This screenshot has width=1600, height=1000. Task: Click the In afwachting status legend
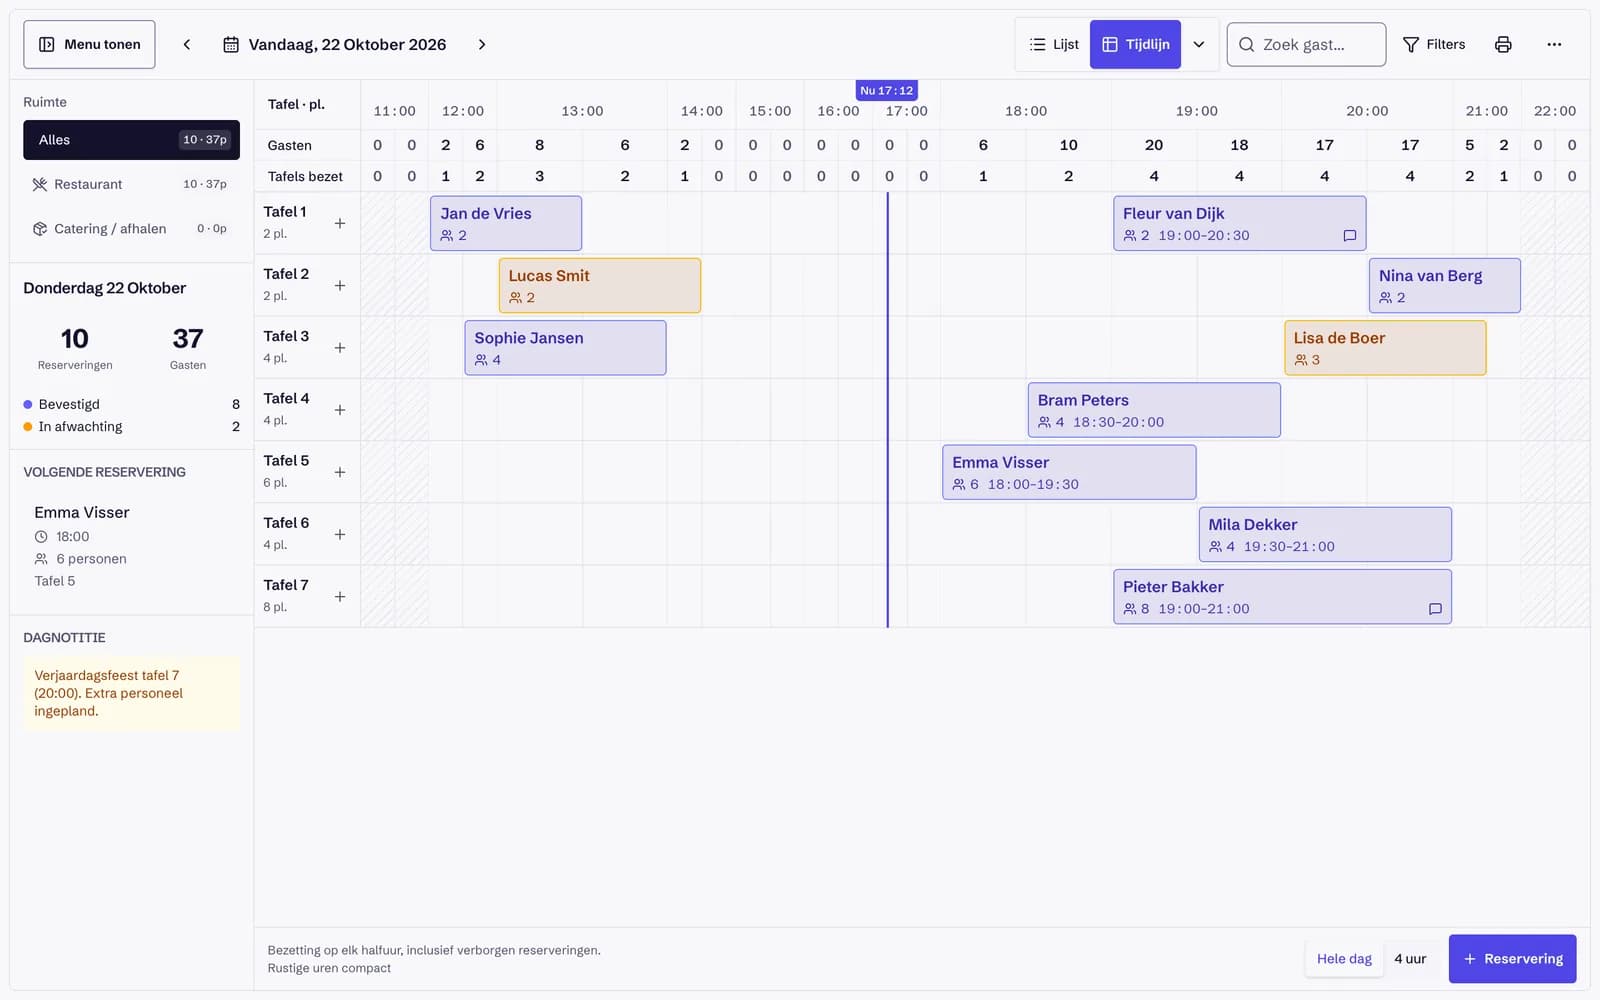(x=132, y=426)
